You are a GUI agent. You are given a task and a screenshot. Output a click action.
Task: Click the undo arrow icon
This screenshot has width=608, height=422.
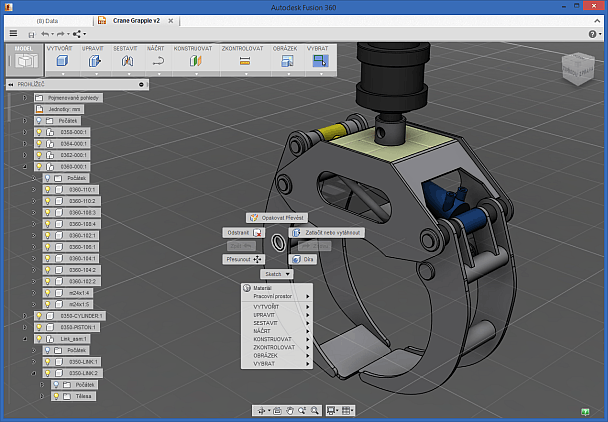coord(45,34)
